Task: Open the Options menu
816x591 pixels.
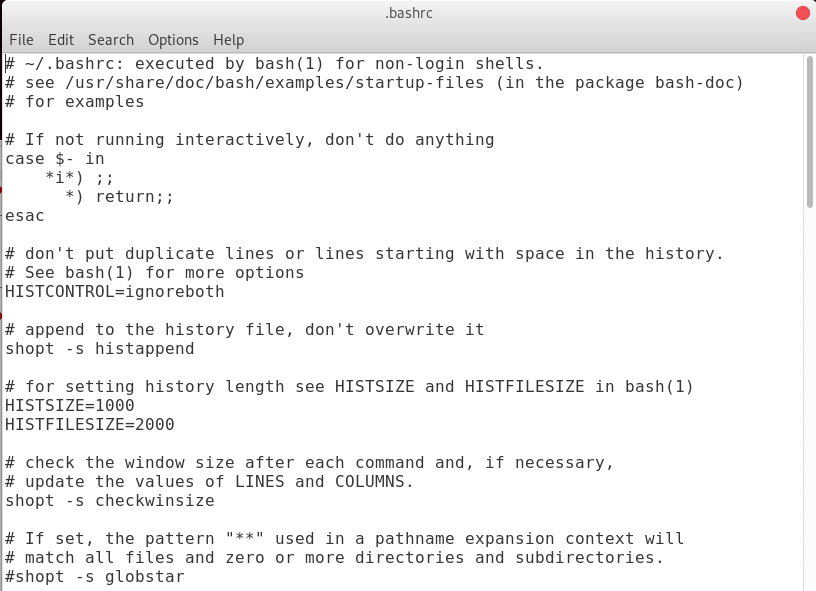Action: [173, 40]
